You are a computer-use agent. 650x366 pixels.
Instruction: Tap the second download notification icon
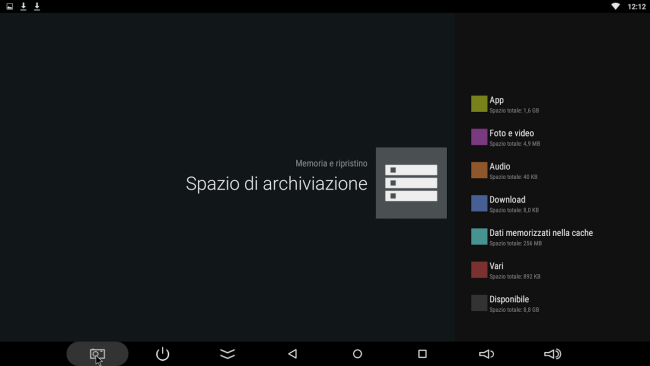[37, 6]
